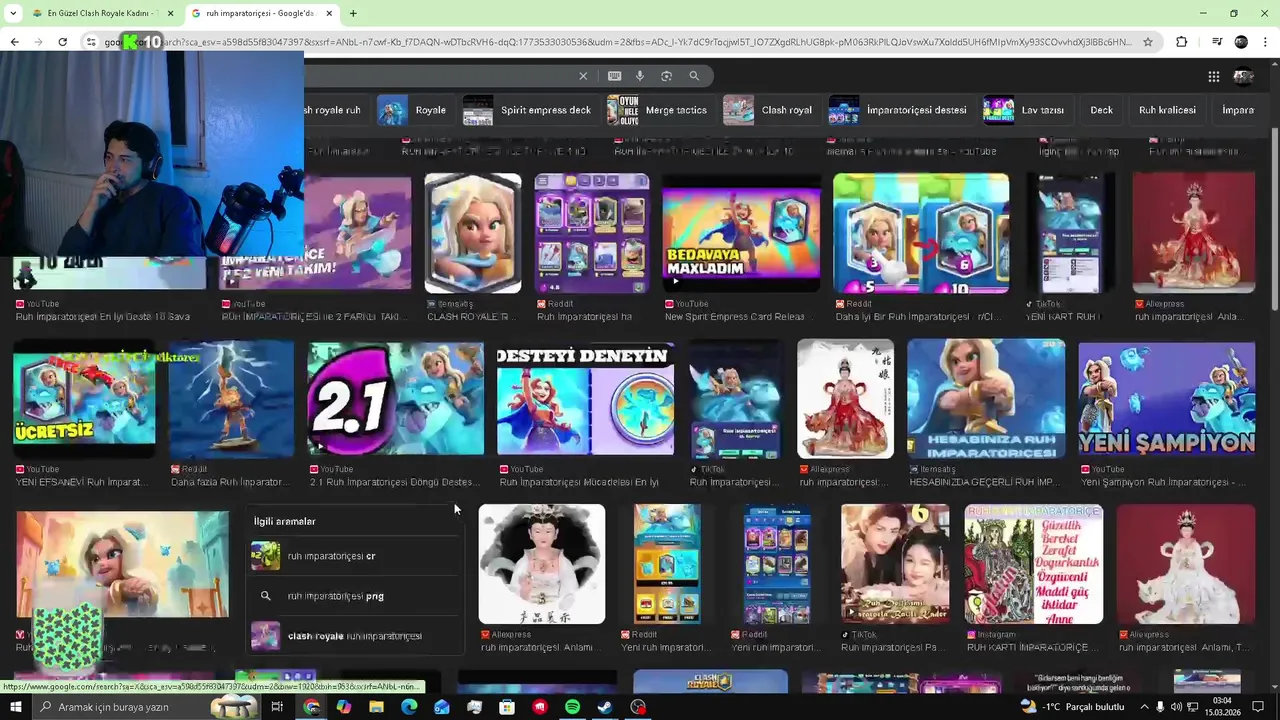
Task: Open Chrome media controls icon
Action: (x=1216, y=42)
